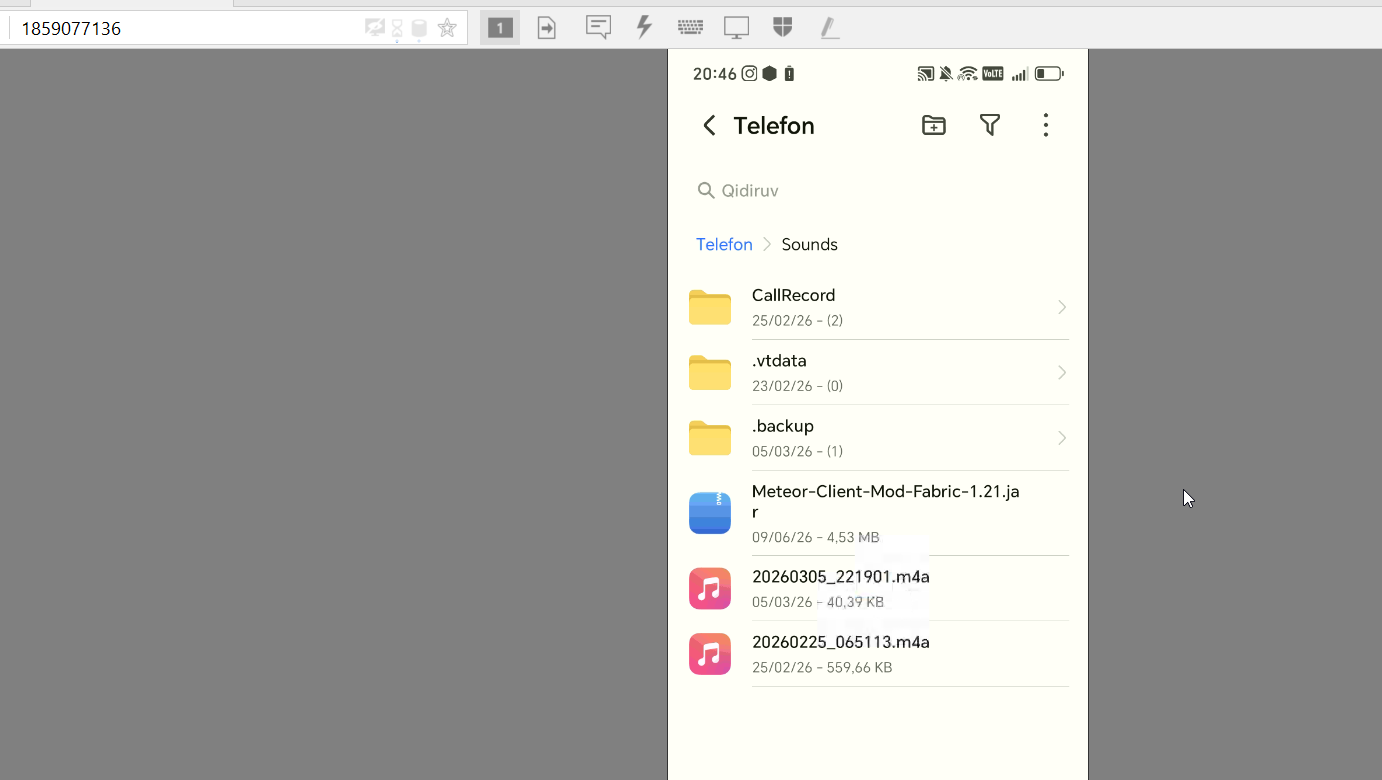Click music icon of 20260225_065113.m4a
The image size is (1382, 780).
pos(710,653)
